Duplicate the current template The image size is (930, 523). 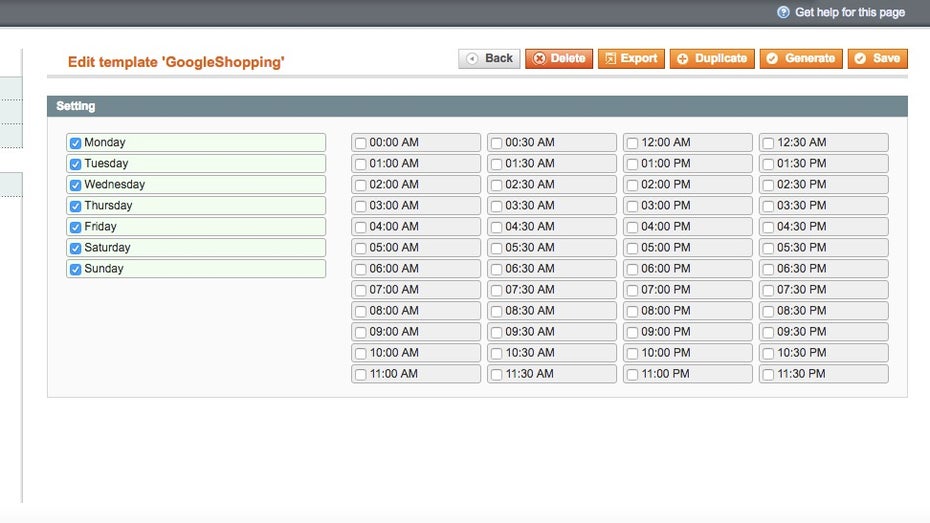[x=712, y=59]
